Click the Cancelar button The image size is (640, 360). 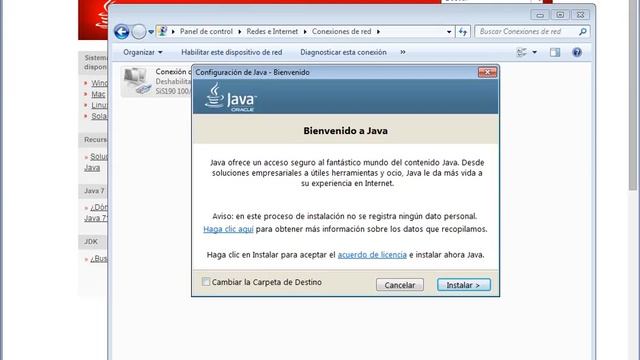tap(400, 285)
